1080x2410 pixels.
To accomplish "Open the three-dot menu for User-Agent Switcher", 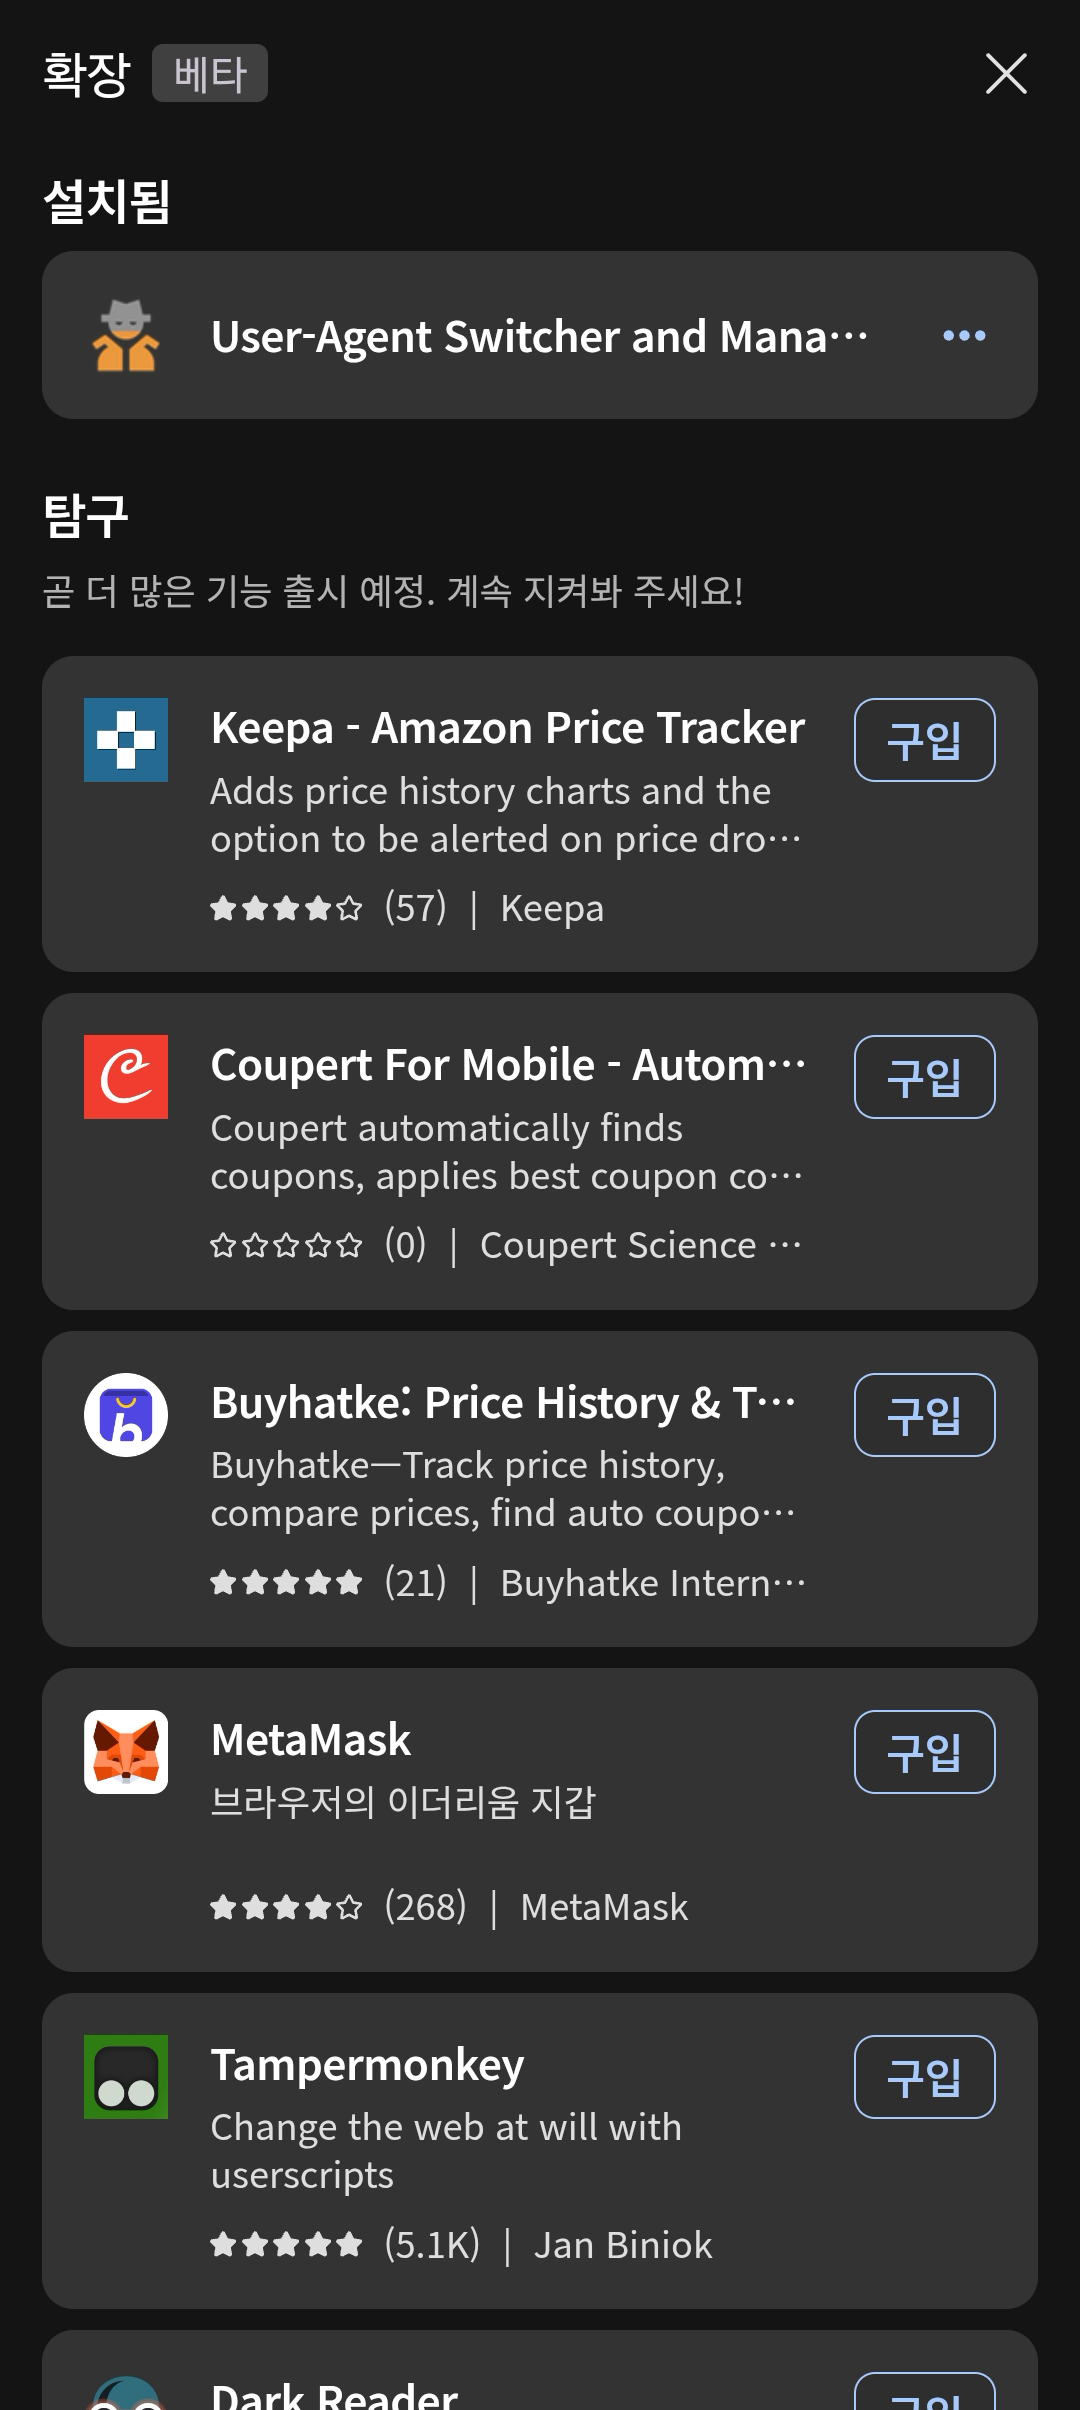I will (x=964, y=336).
